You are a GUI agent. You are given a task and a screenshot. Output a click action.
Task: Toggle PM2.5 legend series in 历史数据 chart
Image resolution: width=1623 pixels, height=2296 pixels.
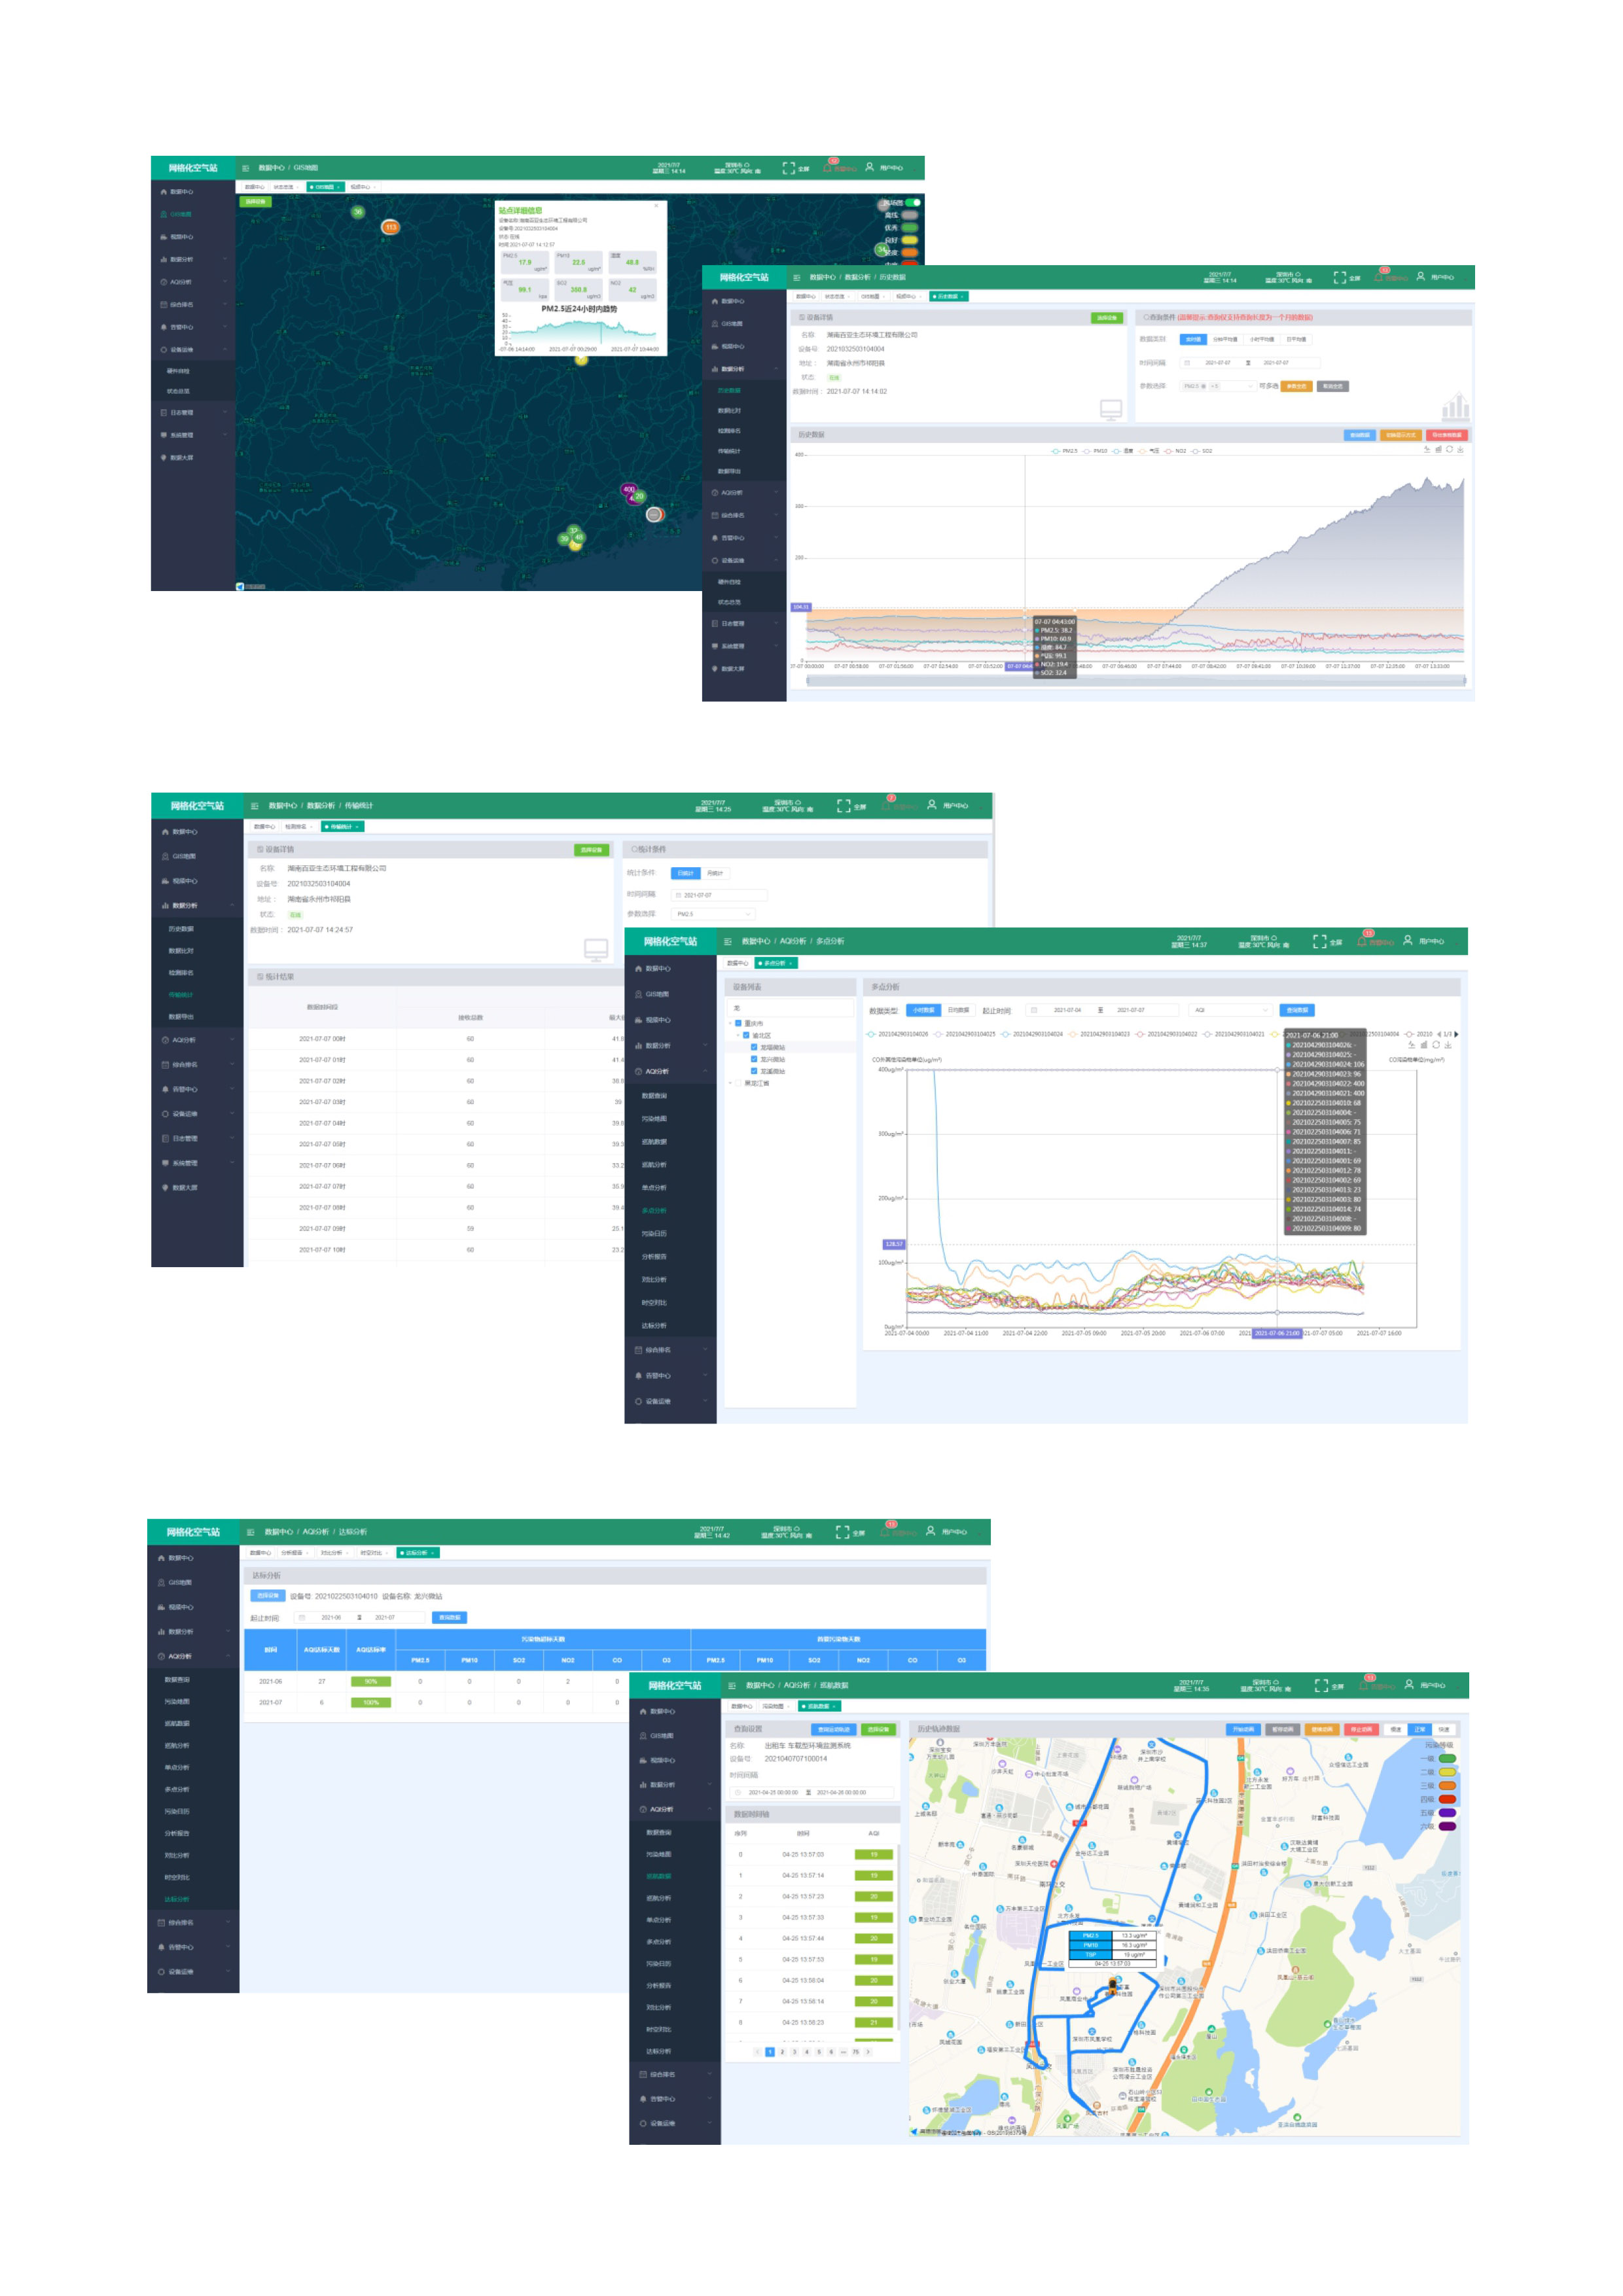1065,451
